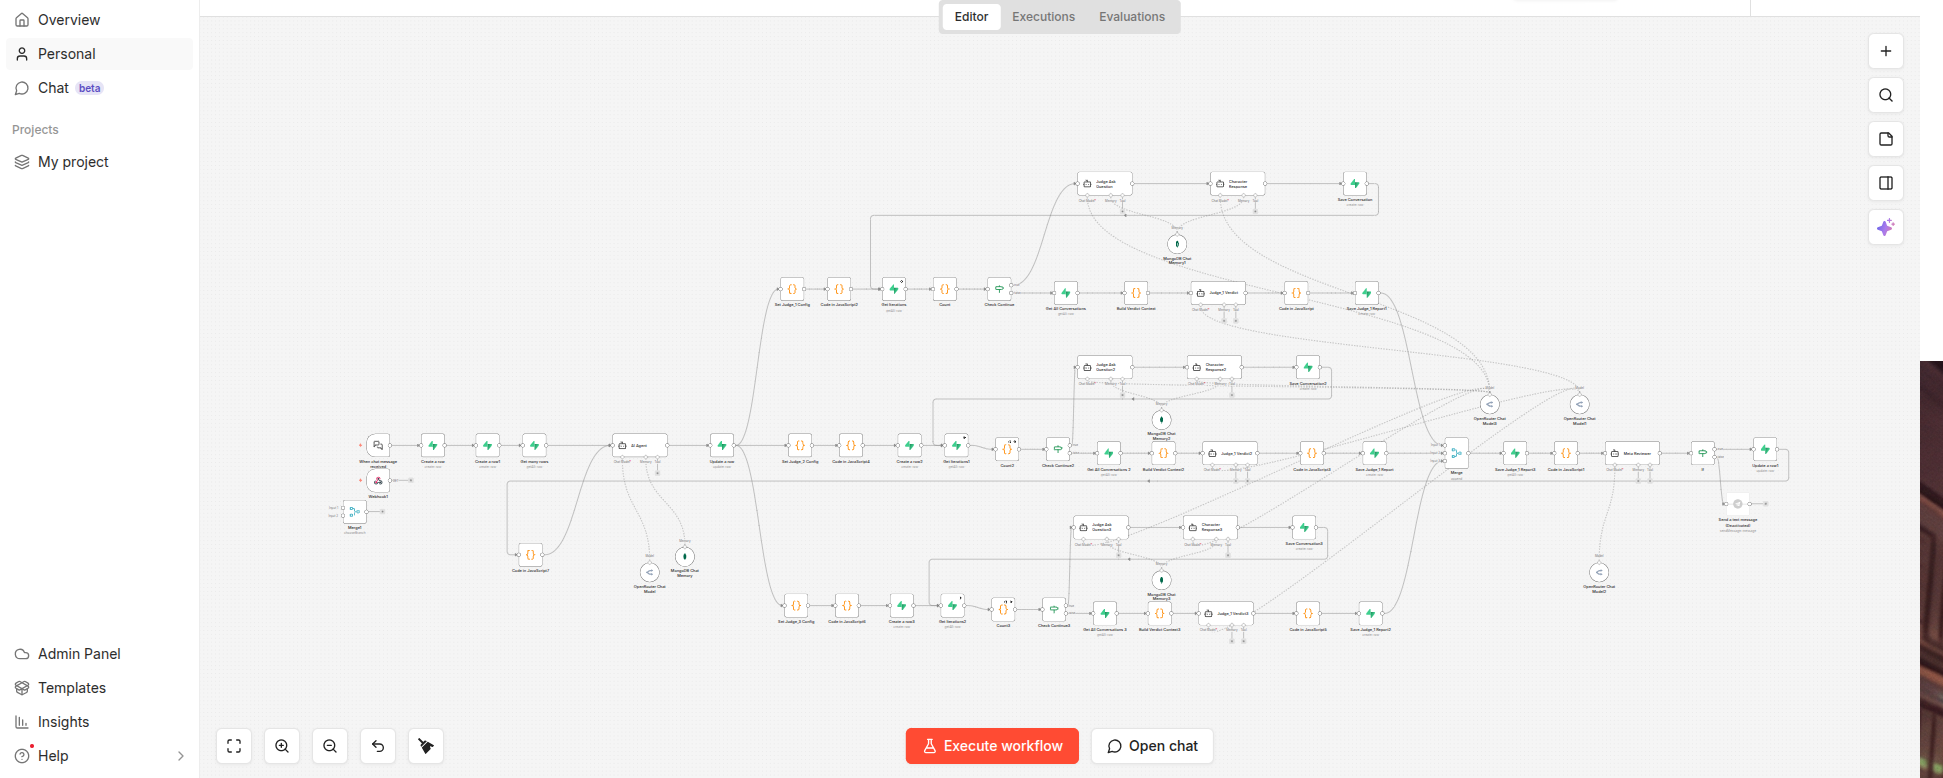Select the 'Save Conversation' node

(1355, 183)
